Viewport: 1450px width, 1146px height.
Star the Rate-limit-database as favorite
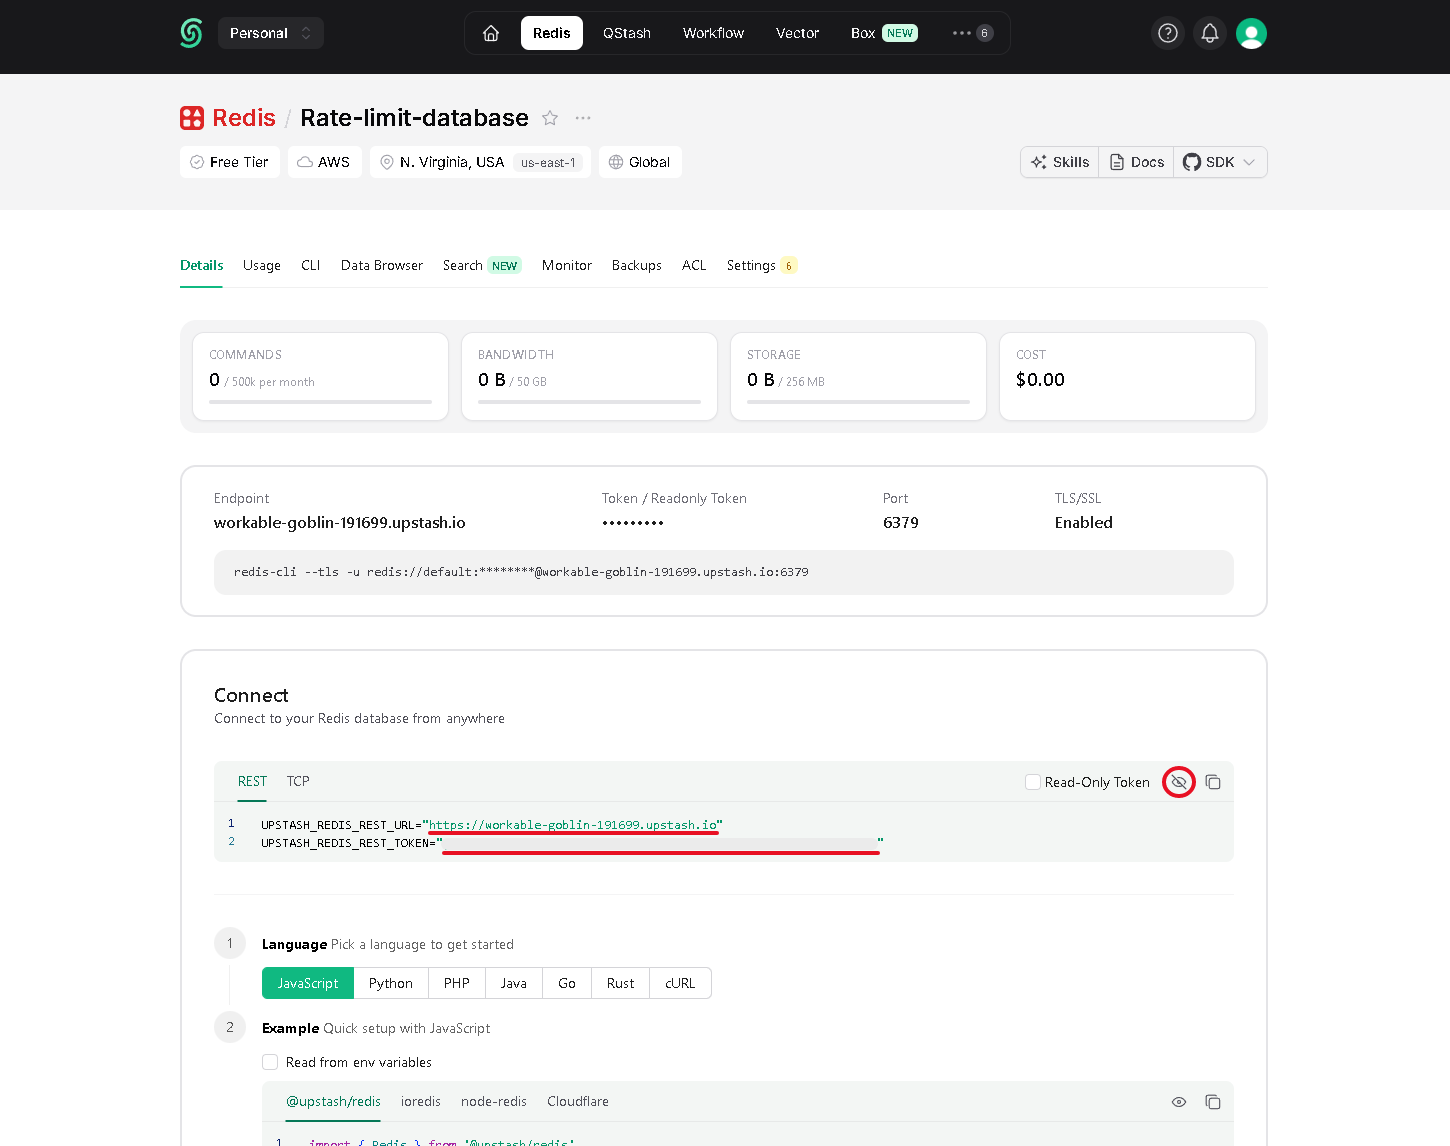(550, 118)
